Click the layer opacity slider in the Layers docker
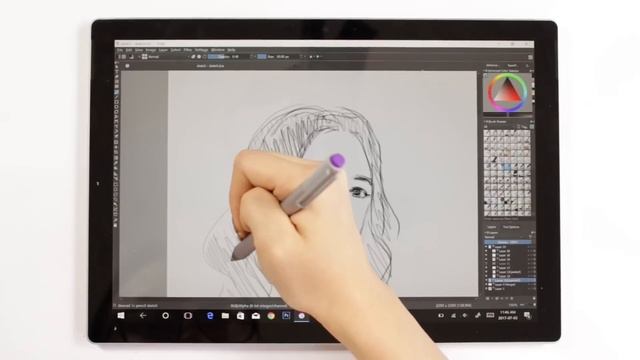The image size is (640, 360). click(508, 242)
